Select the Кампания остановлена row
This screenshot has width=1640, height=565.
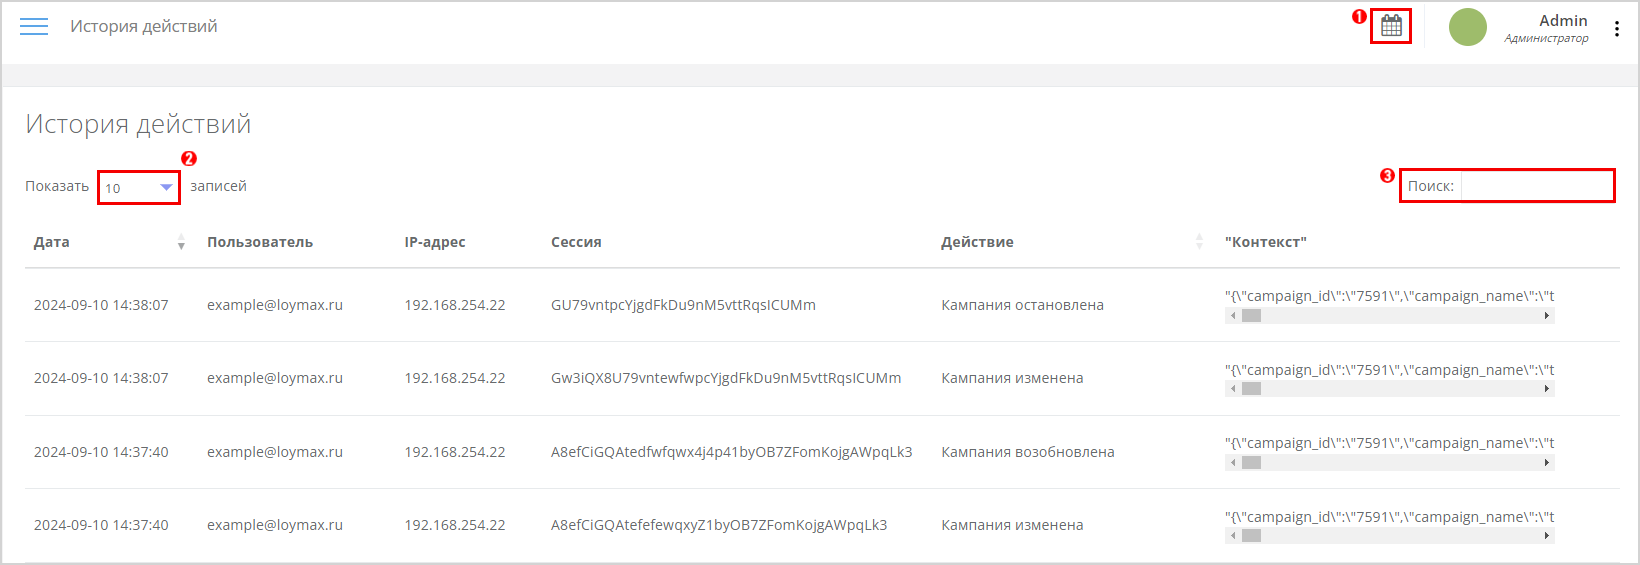point(822,305)
